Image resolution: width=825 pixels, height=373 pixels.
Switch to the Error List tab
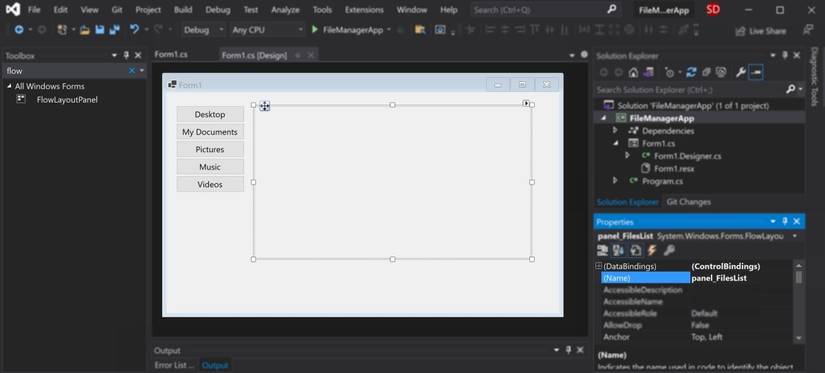click(174, 365)
